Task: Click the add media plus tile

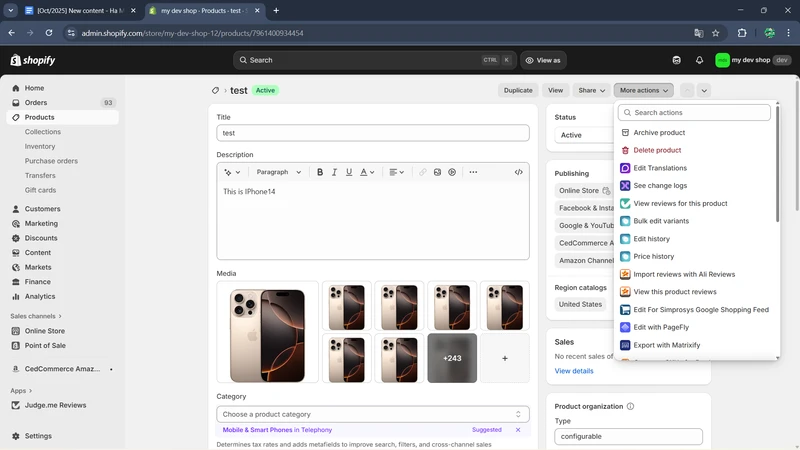Action: pos(505,358)
